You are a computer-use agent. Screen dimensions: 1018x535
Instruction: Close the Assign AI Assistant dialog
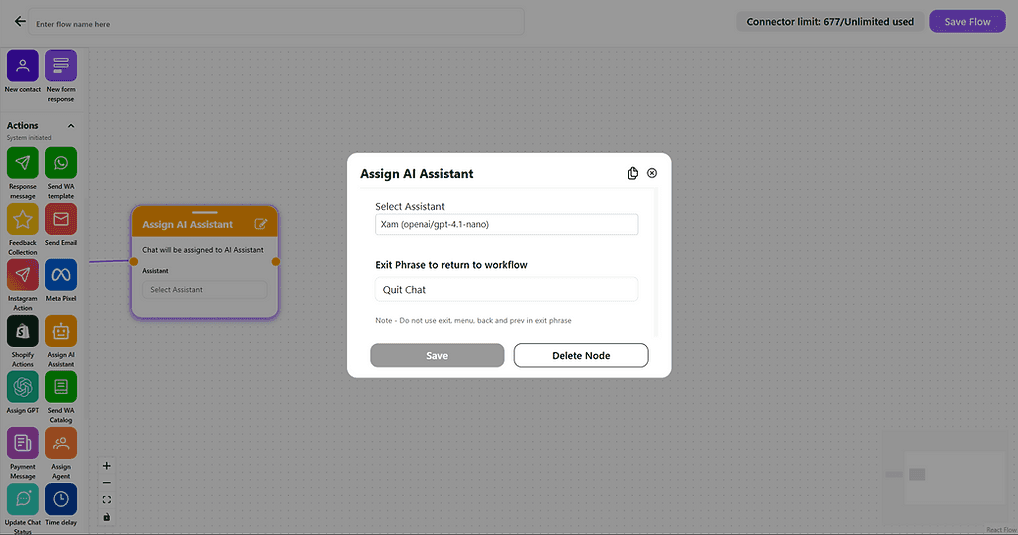tap(652, 173)
